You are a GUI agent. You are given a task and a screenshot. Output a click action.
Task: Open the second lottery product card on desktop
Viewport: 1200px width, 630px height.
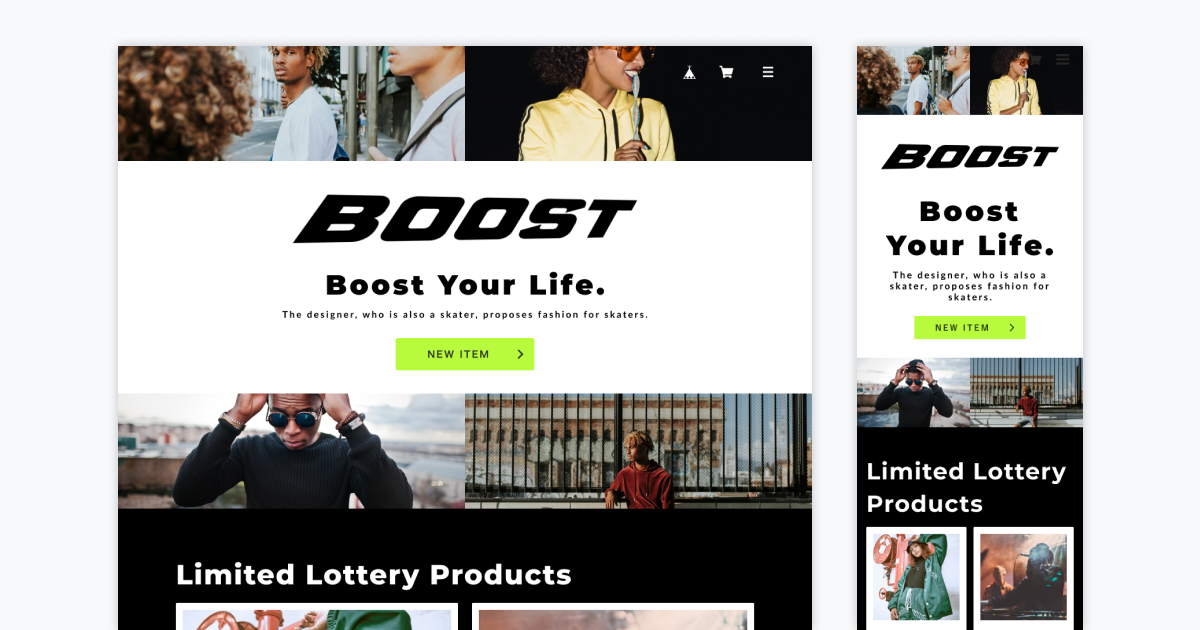point(613,616)
